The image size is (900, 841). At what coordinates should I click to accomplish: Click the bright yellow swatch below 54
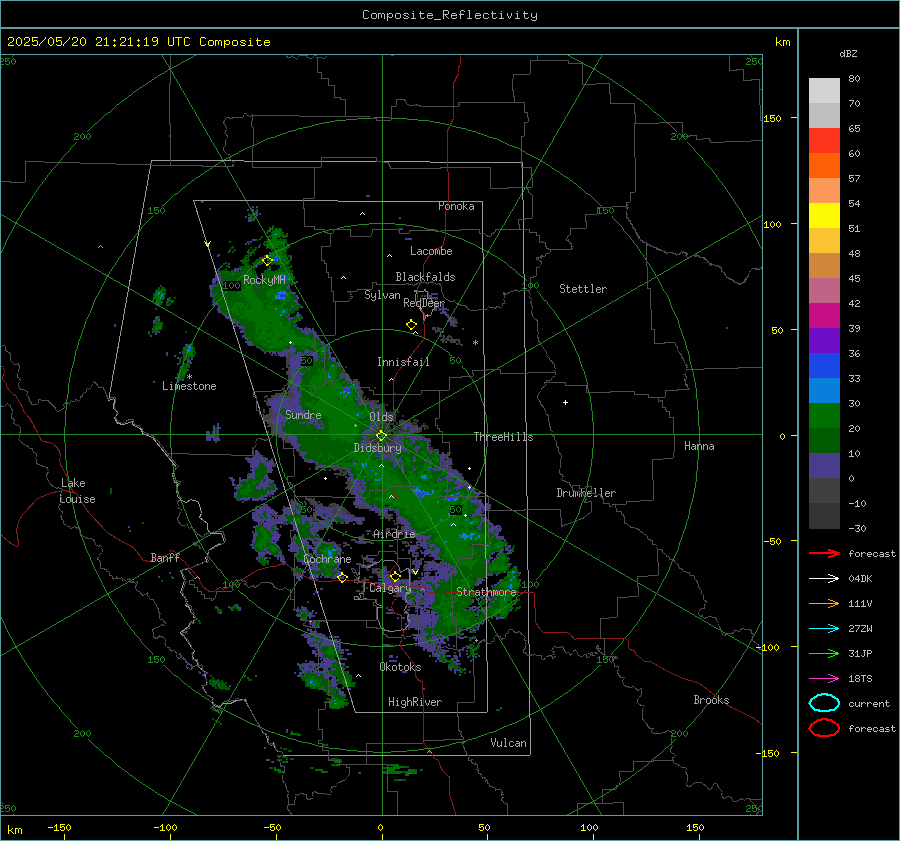(824, 216)
